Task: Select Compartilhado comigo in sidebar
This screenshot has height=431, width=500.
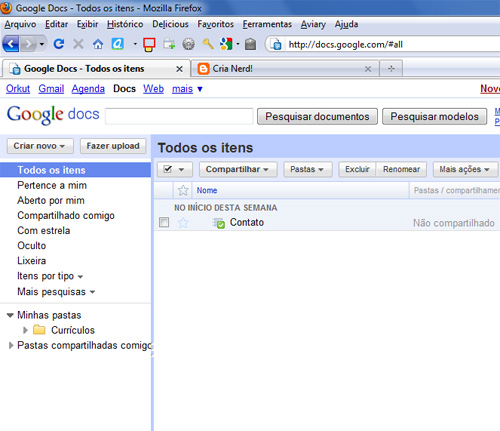Action: [x=66, y=216]
